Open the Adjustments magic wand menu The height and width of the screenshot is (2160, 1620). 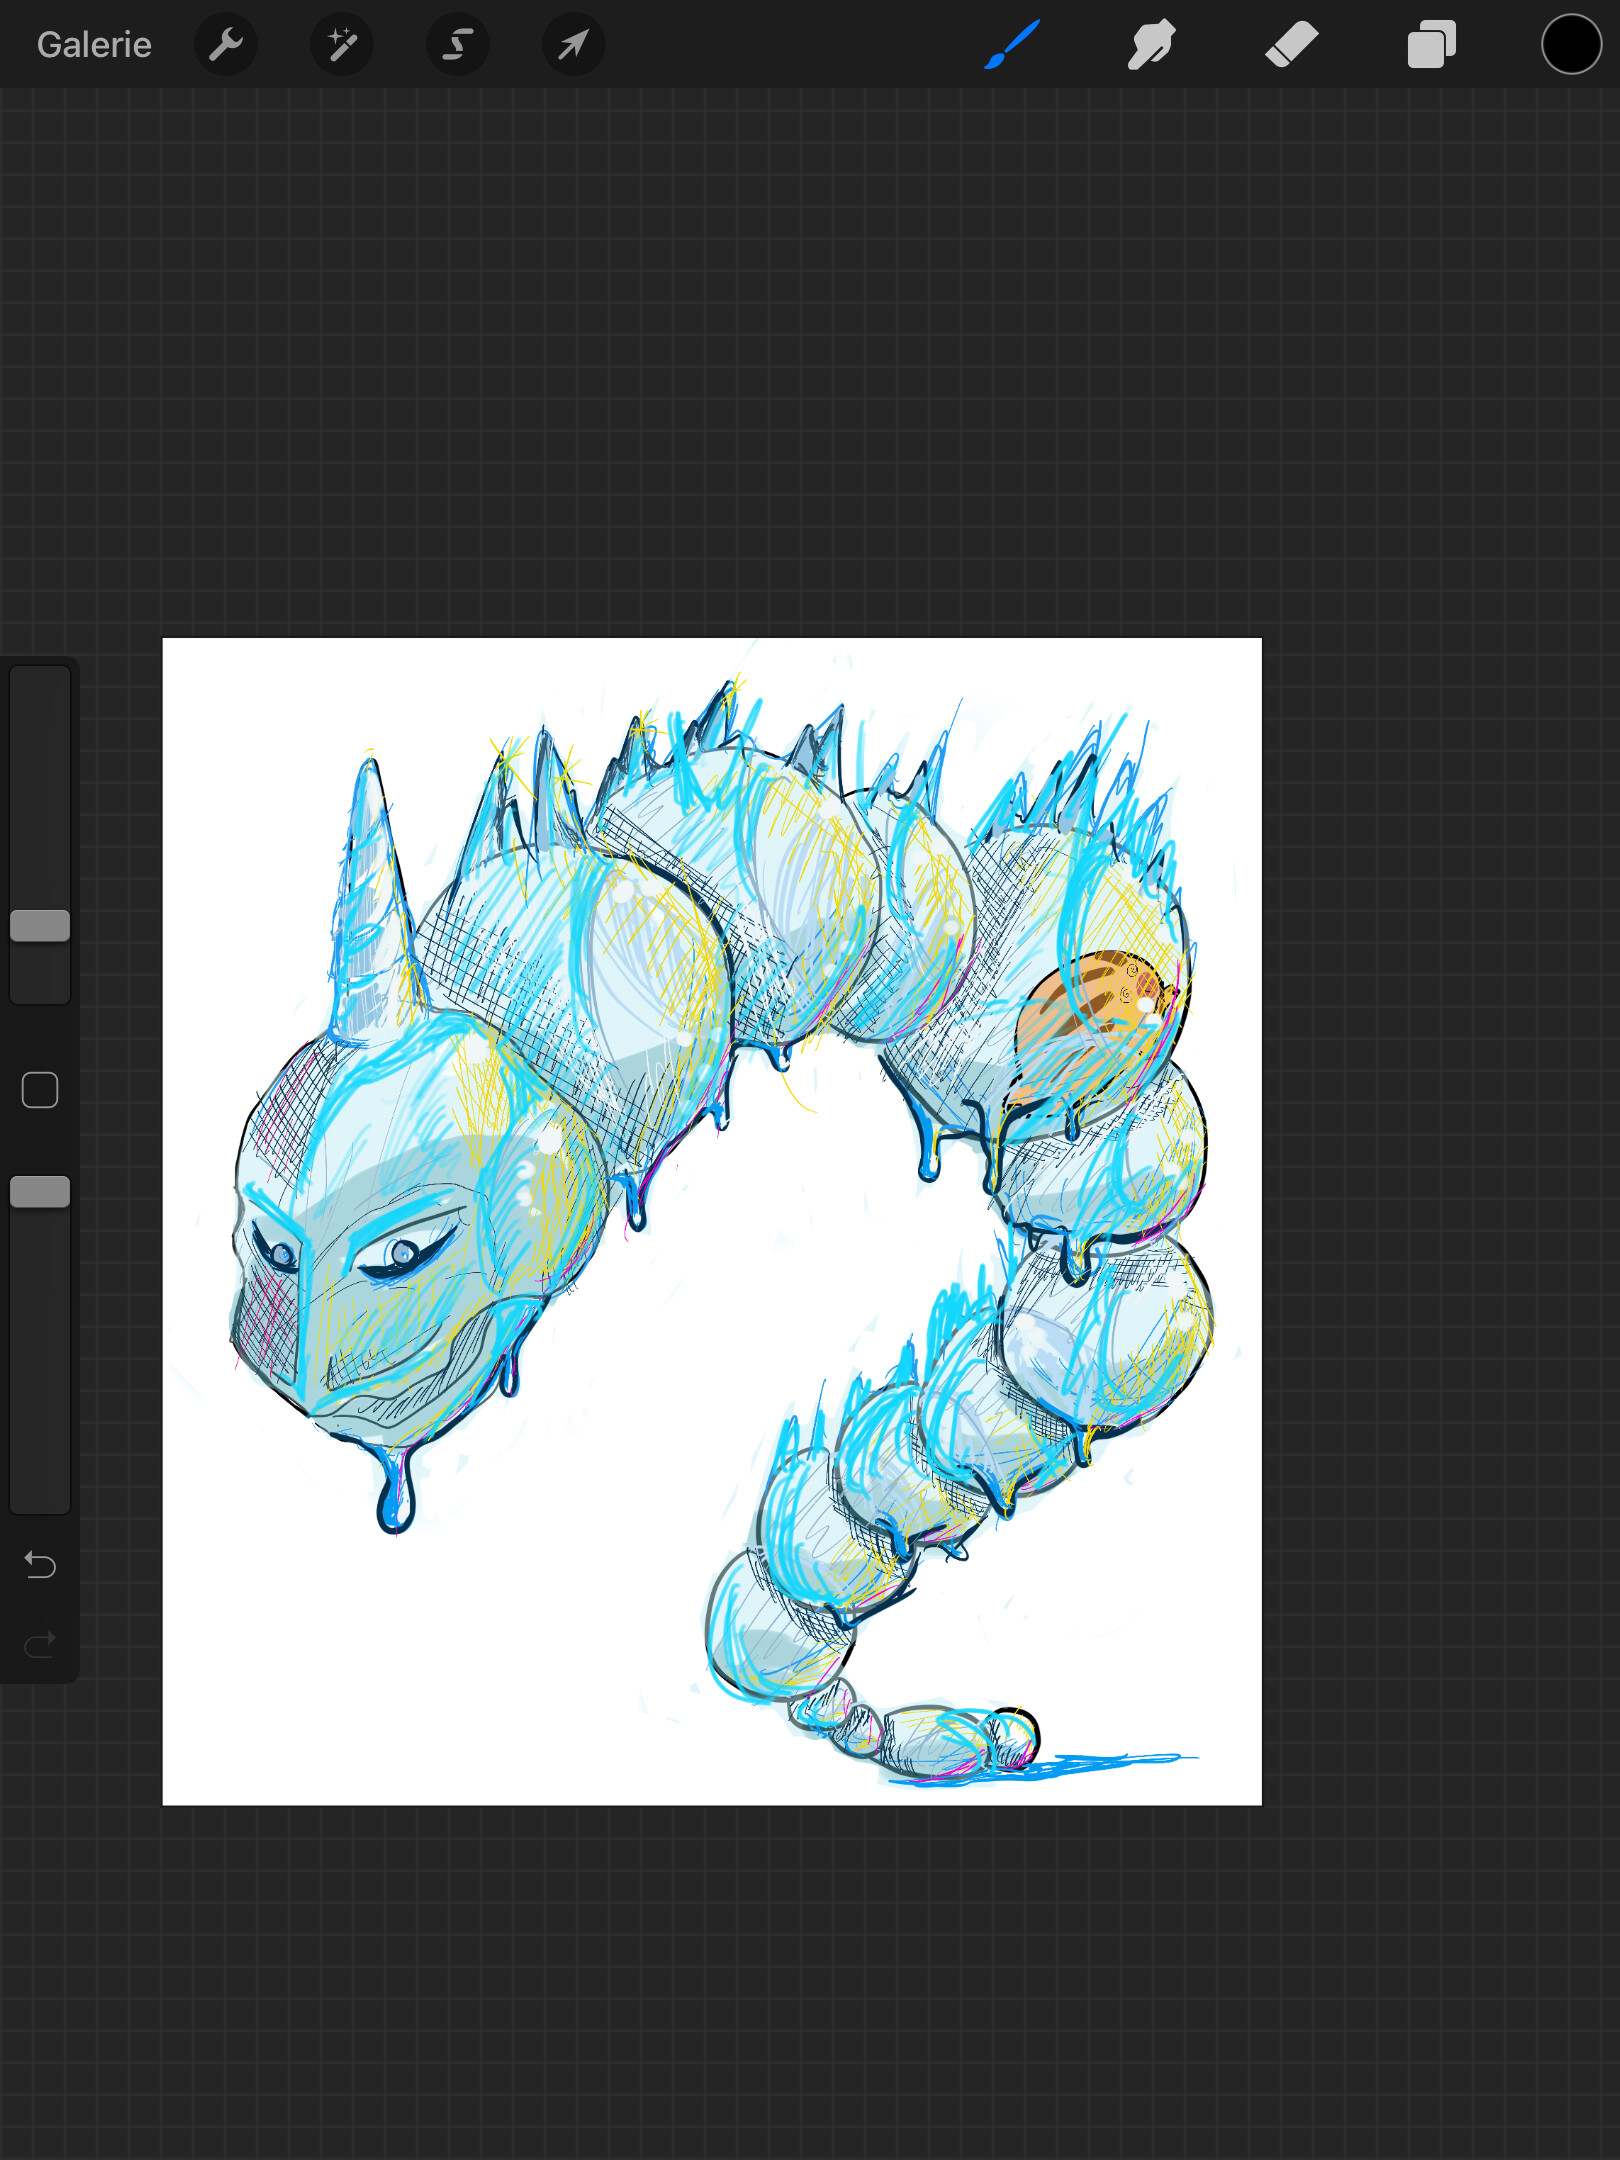click(342, 45)
